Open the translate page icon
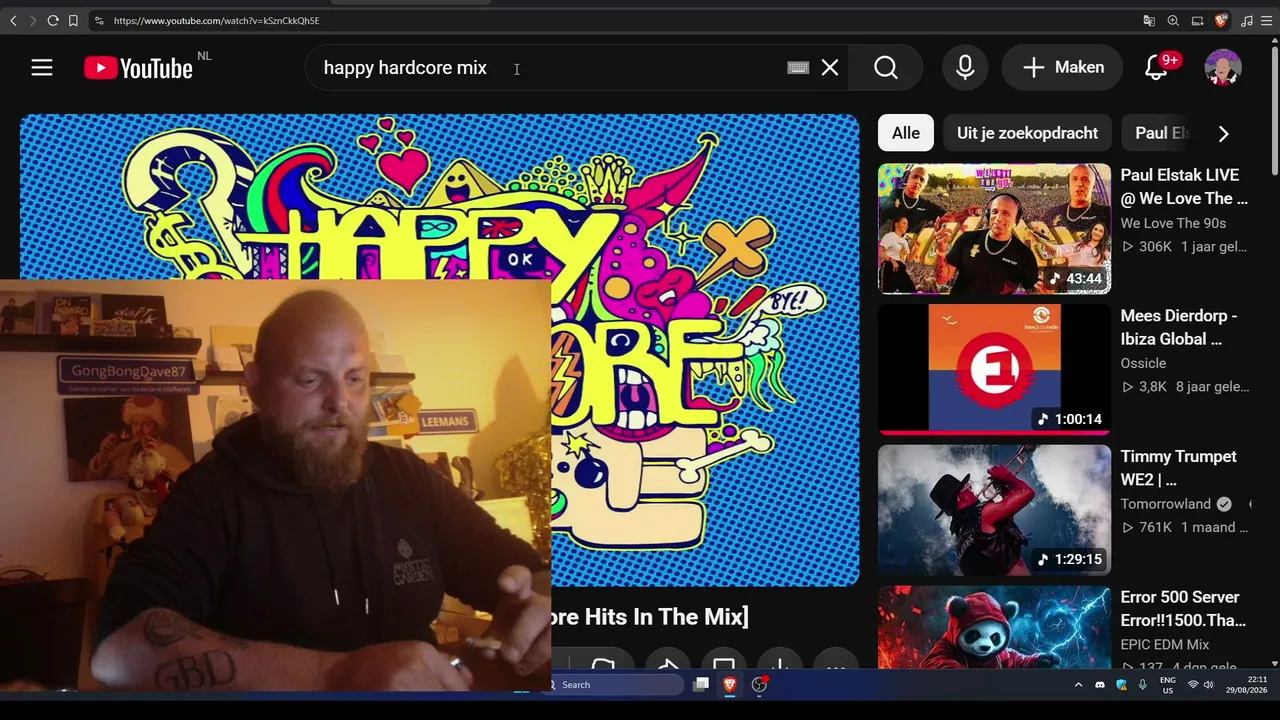The width and height of the screenshot is (1280, 720). coord(1149,20)
